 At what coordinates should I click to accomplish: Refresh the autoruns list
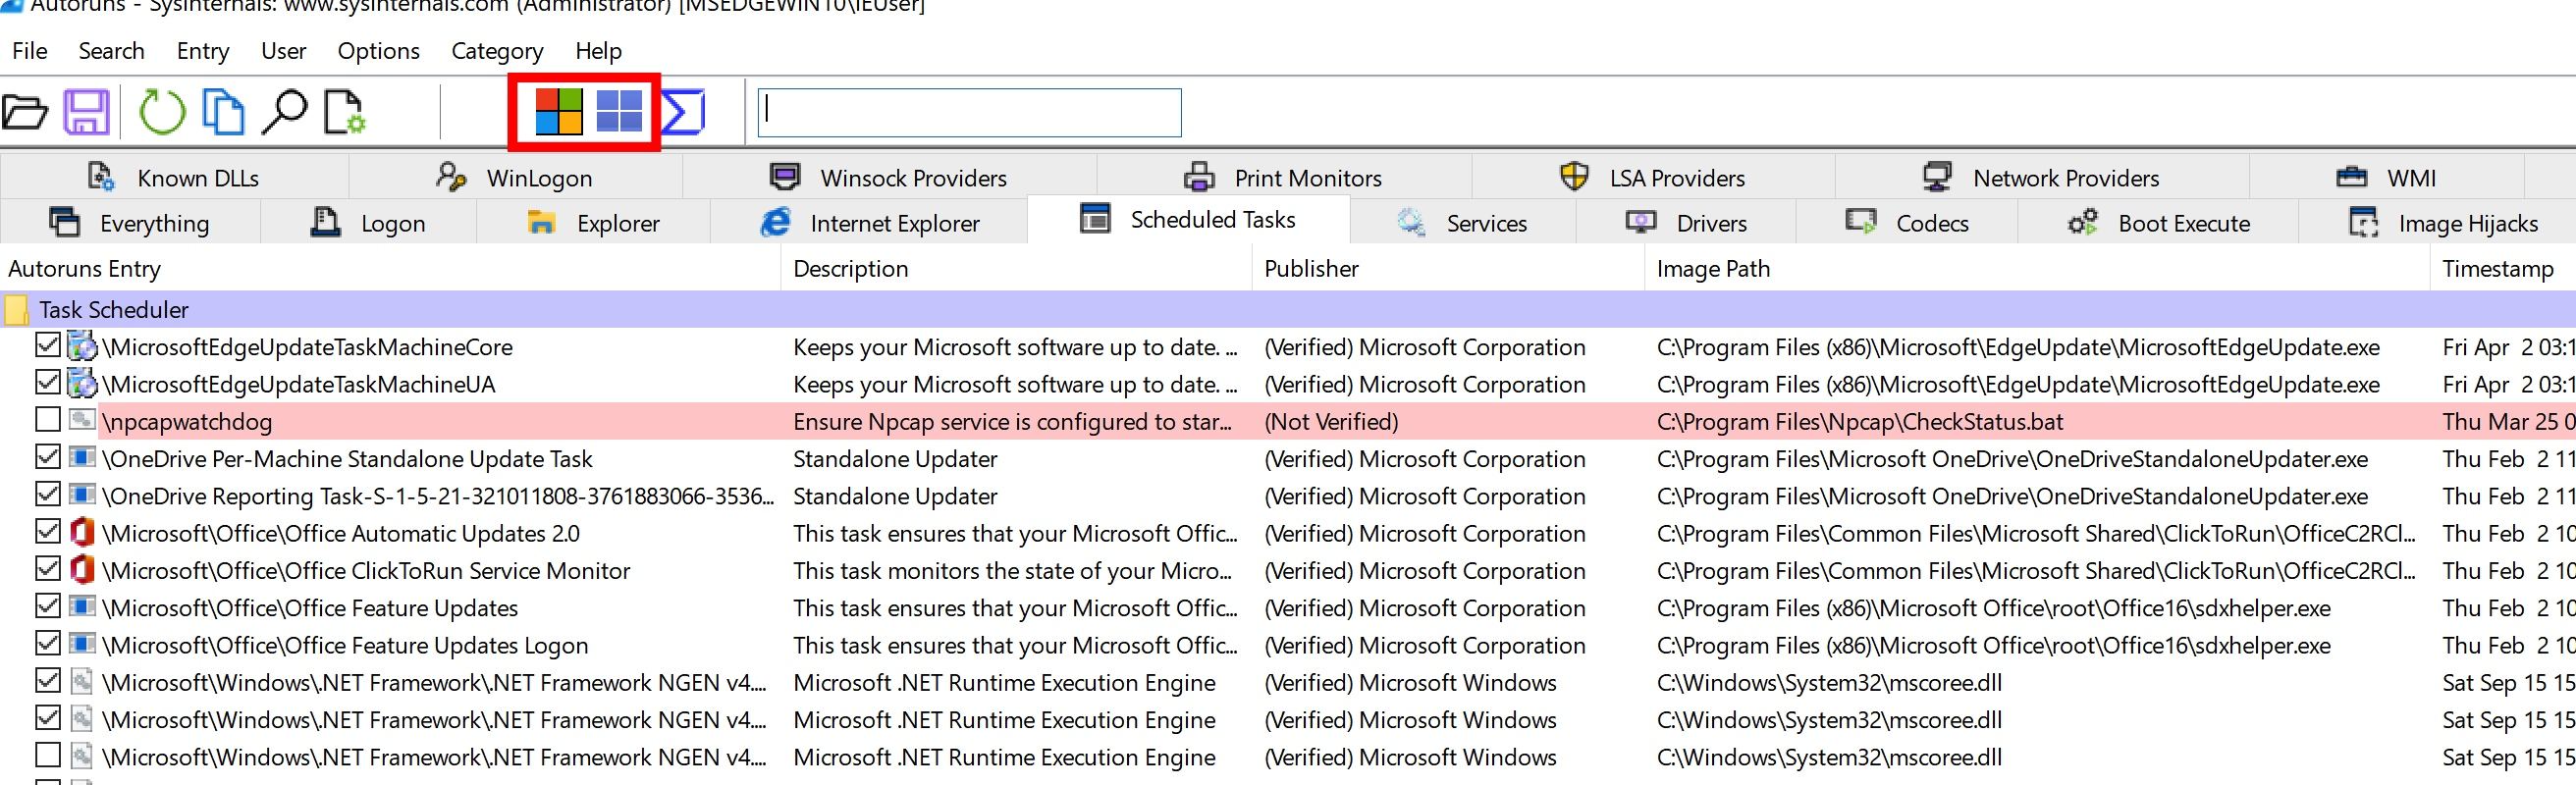162,112
